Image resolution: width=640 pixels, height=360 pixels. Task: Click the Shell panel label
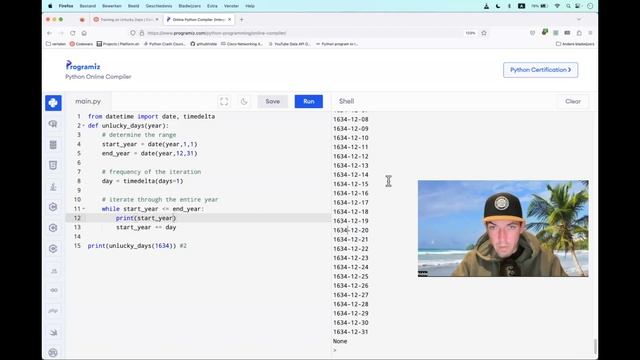tap(346, 101)
